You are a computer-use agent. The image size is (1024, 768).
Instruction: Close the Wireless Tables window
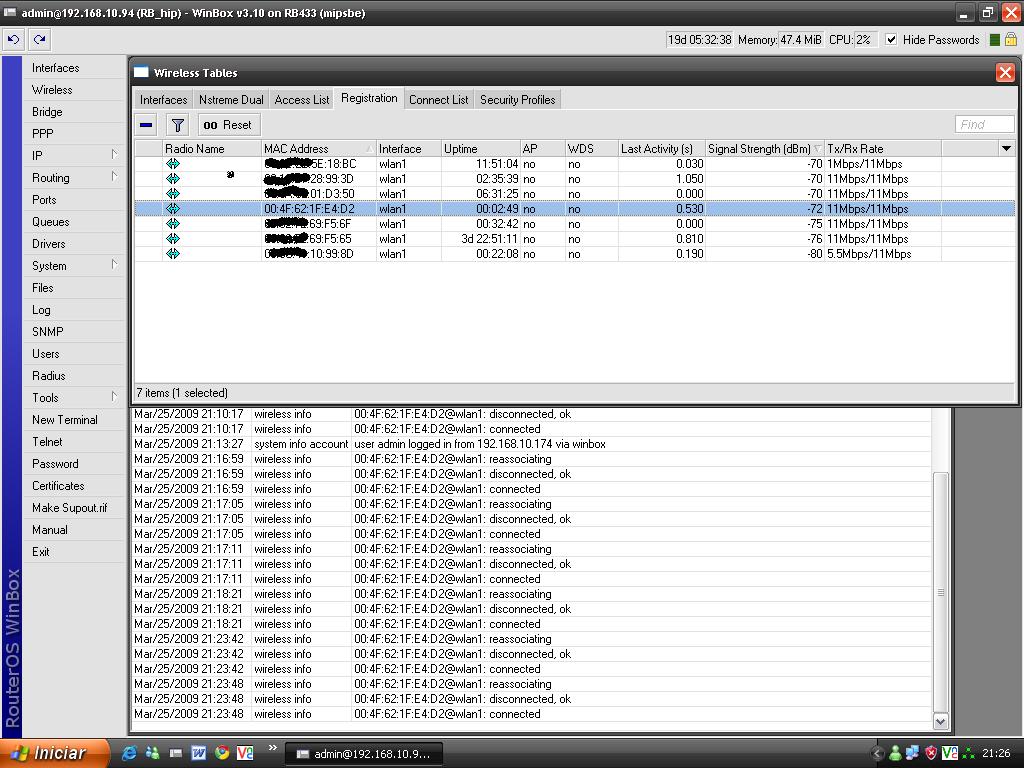pos(1005,72)
